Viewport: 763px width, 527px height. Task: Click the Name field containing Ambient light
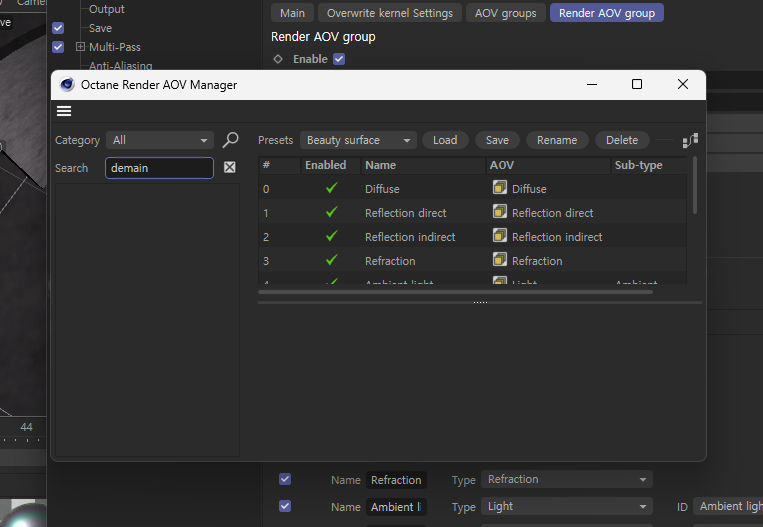[396, 507]
